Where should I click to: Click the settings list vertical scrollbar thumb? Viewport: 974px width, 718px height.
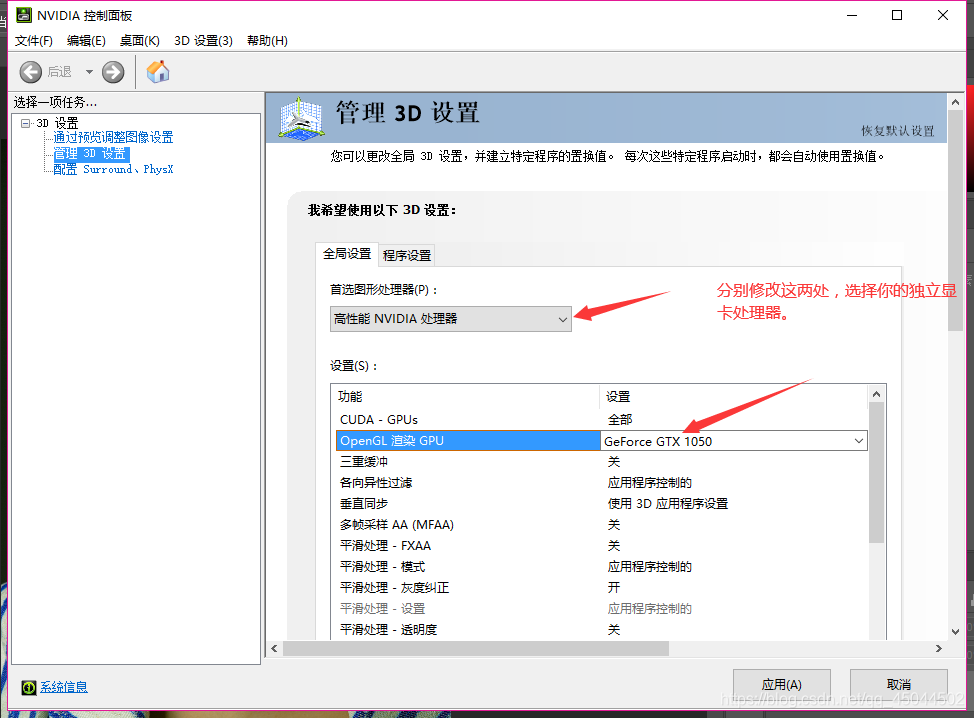click(876, 473)
